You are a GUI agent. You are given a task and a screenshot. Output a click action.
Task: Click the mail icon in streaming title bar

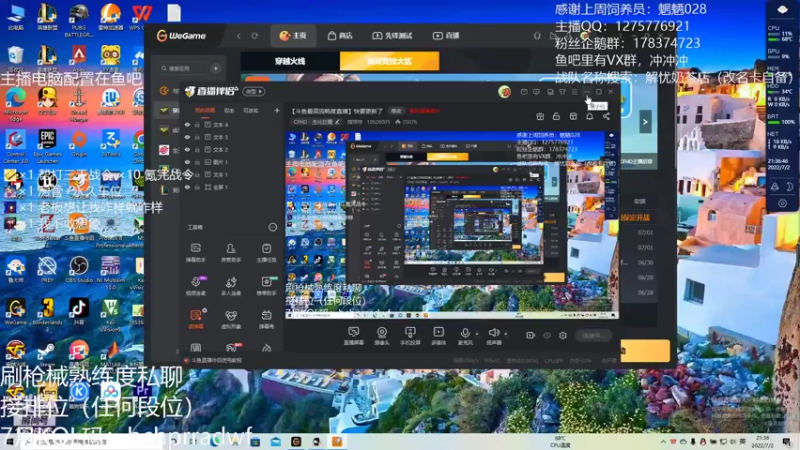point(524,92)
